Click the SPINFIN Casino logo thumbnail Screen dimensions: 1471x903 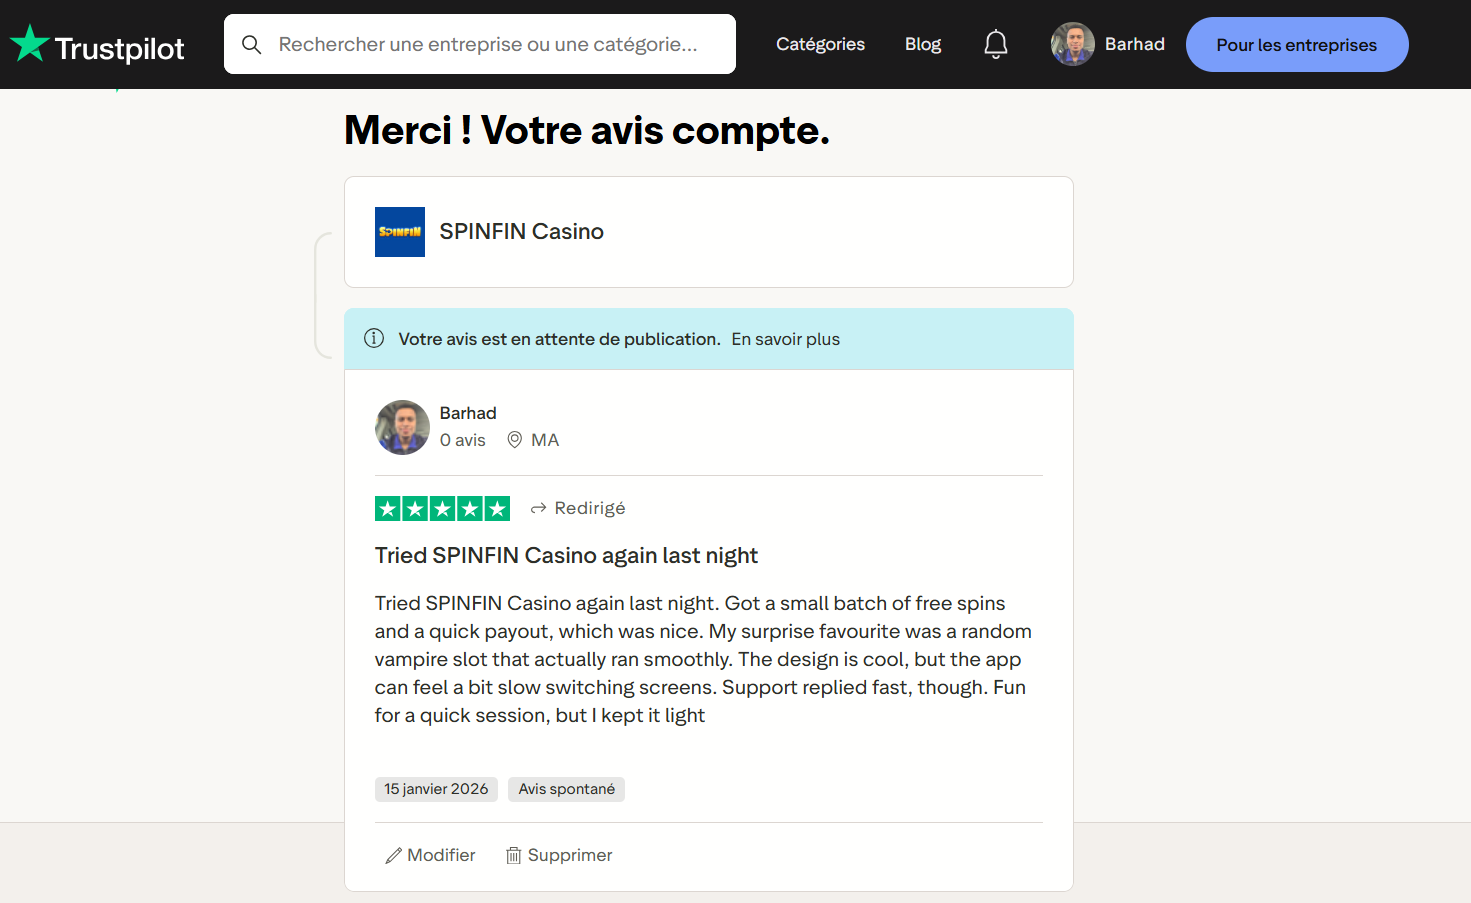coord(400,232)
